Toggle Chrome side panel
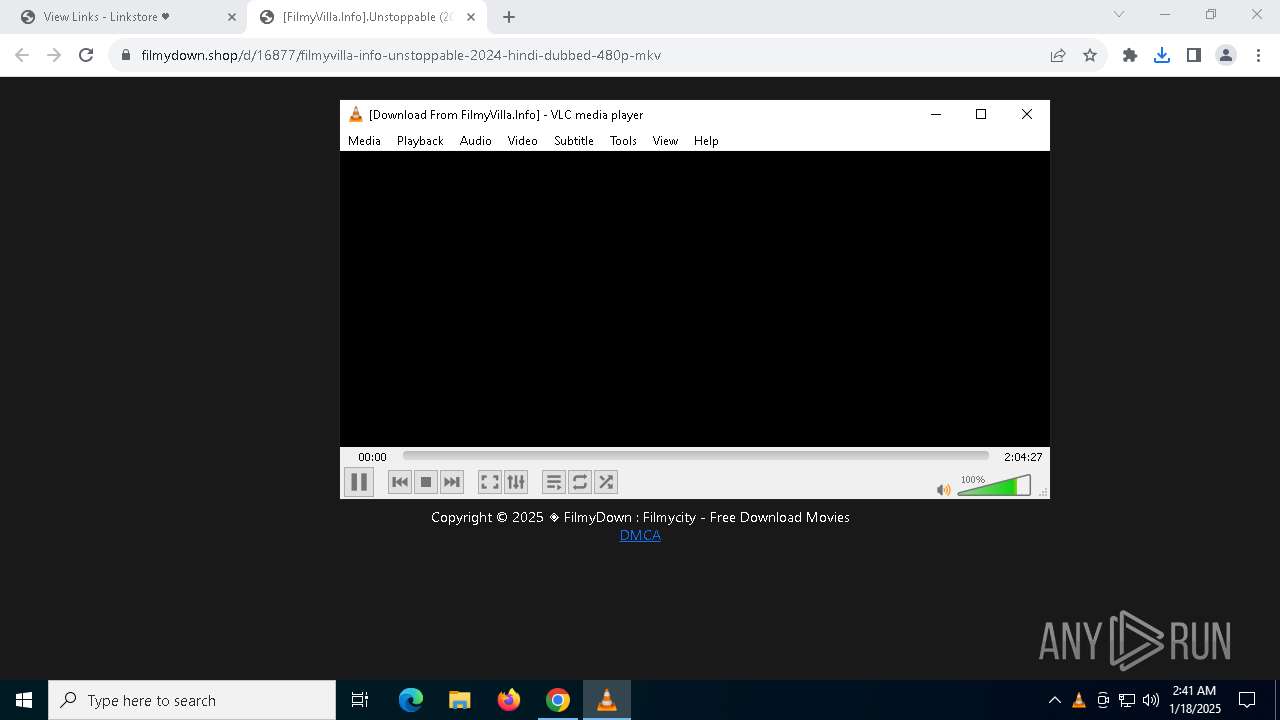Screen dimensions: 1280x720 1194,55
